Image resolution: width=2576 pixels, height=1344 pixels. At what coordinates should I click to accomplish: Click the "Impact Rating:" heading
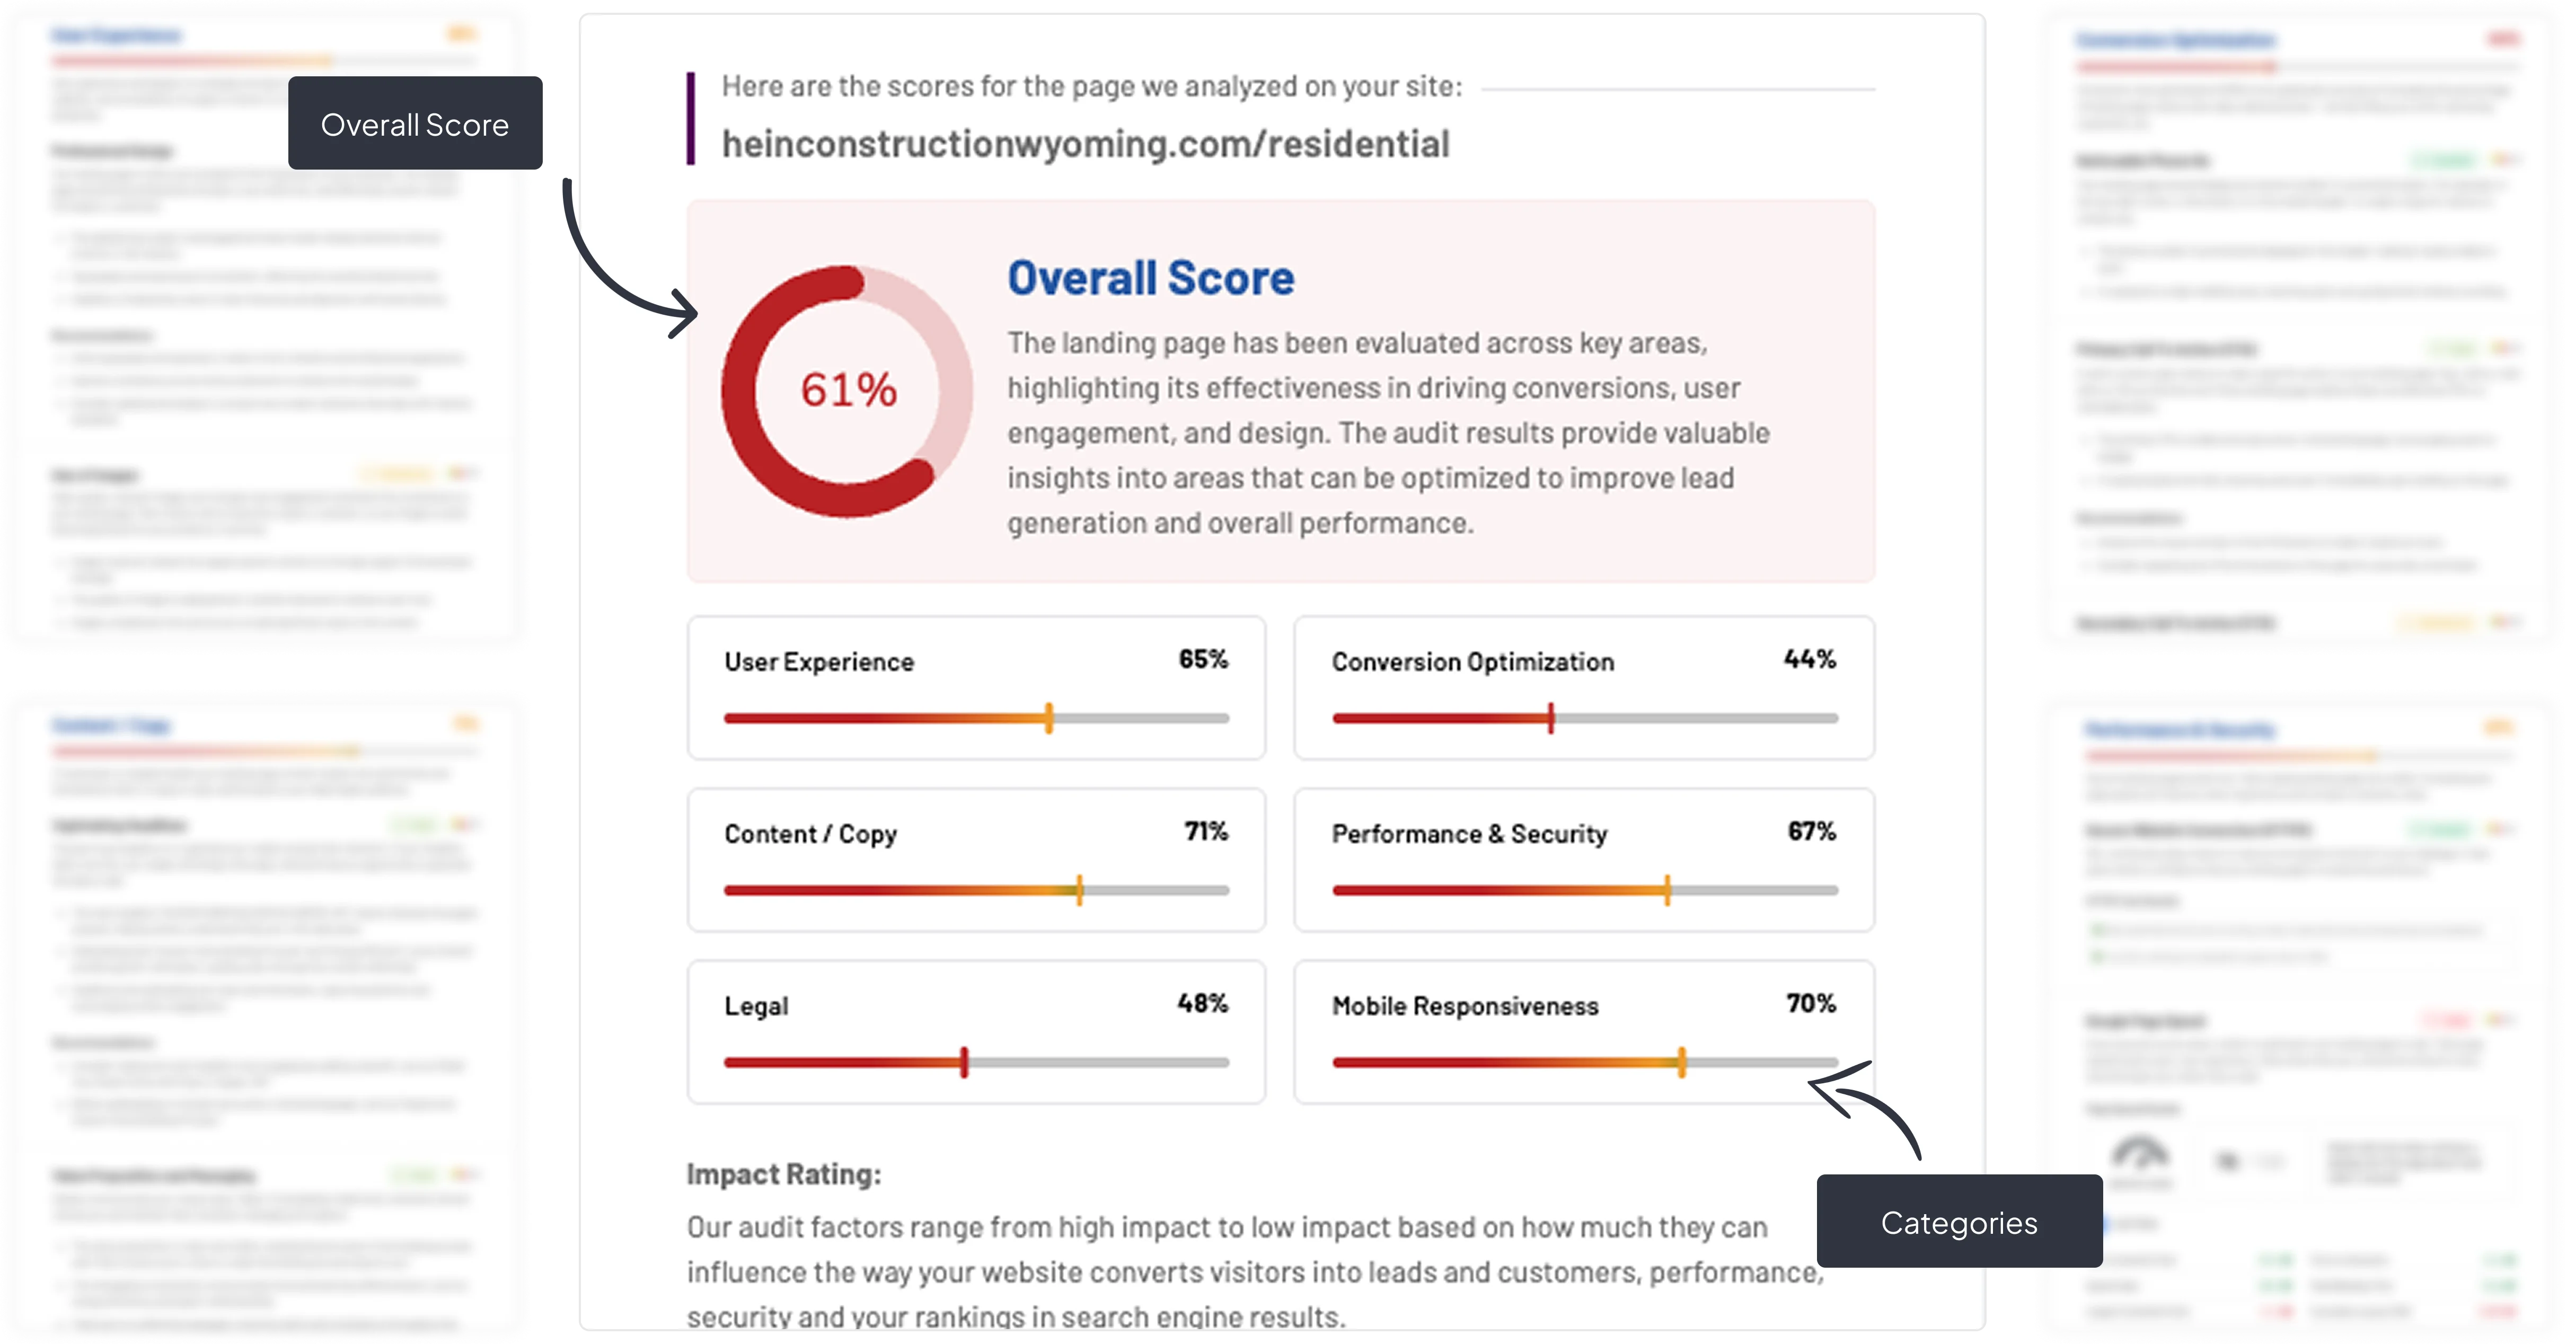coord(784,1174)
